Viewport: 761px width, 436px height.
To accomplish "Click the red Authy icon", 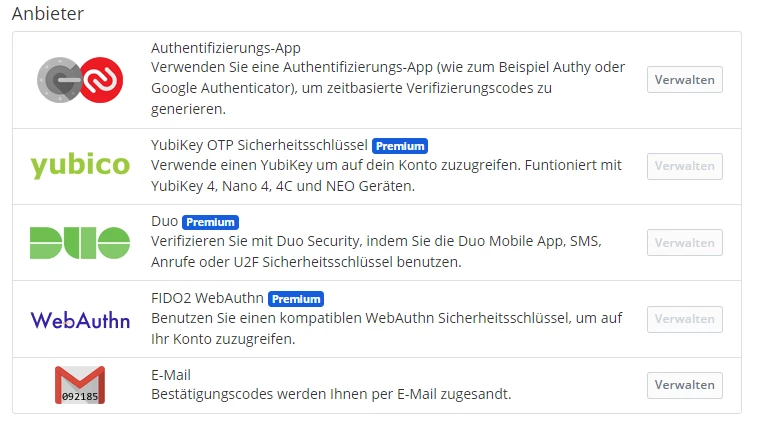I will 102,79.
